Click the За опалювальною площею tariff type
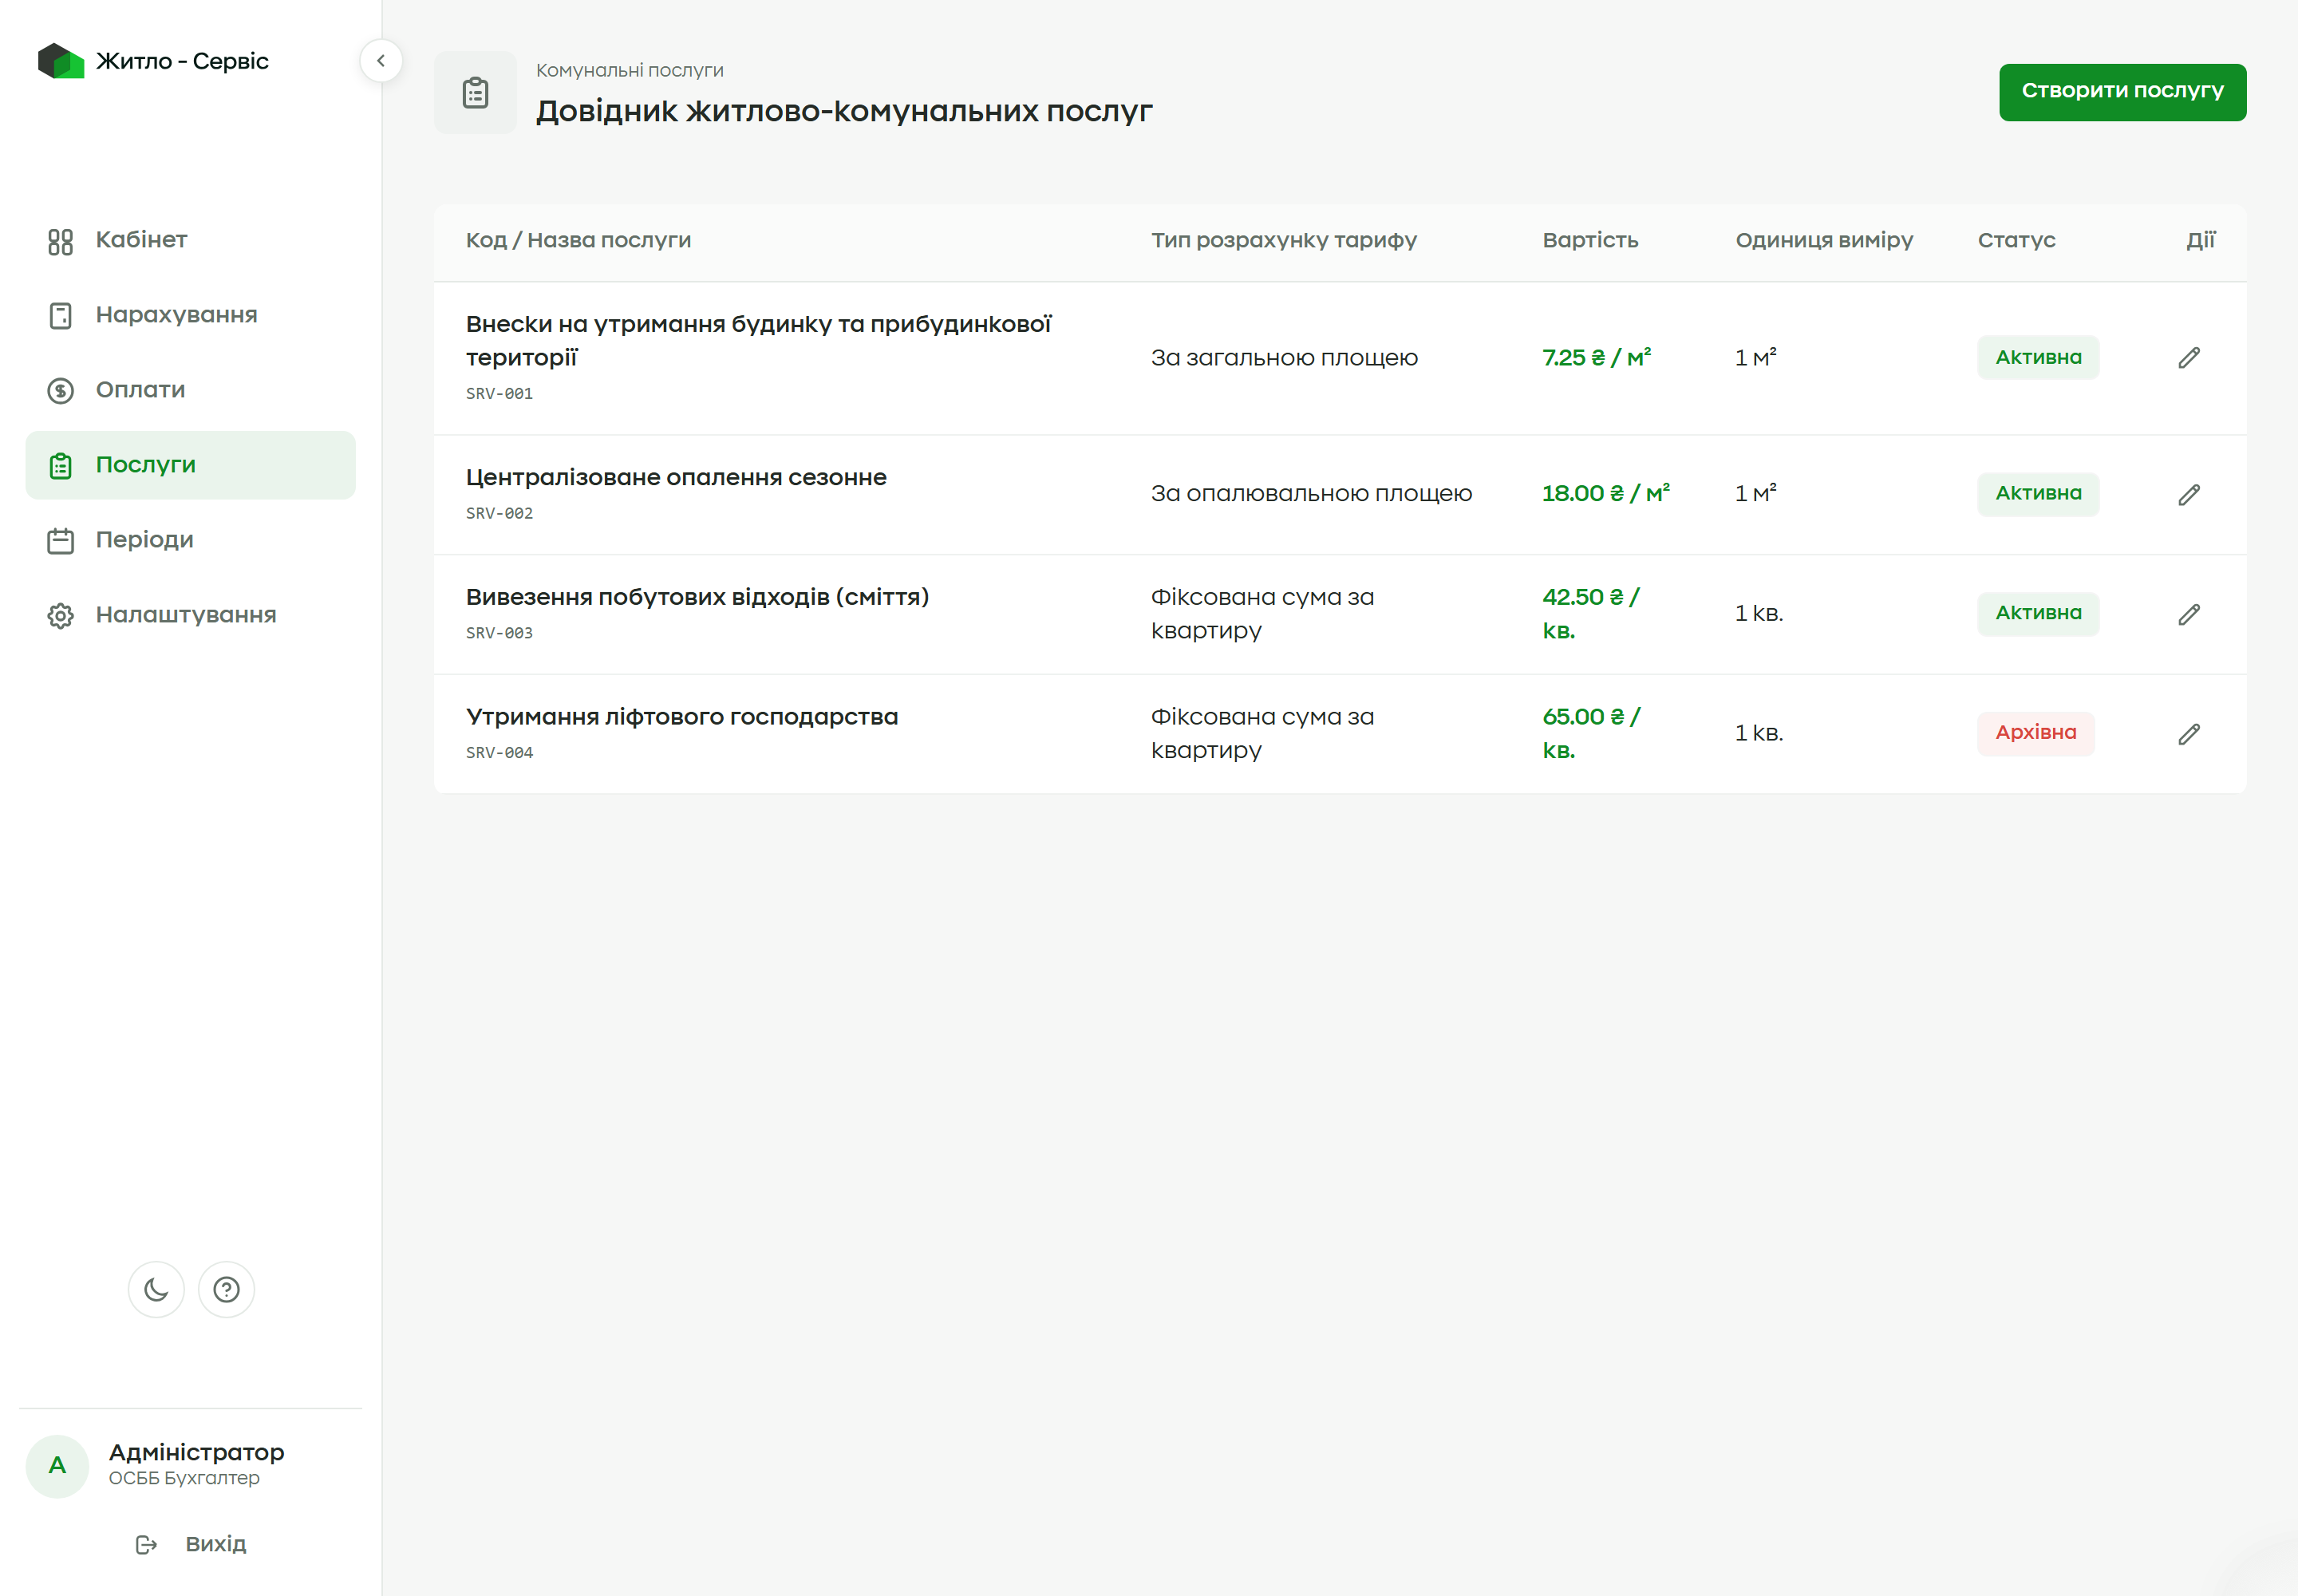The height and width of the screenshot is (1596, 2298). [x=1311, y=494]
